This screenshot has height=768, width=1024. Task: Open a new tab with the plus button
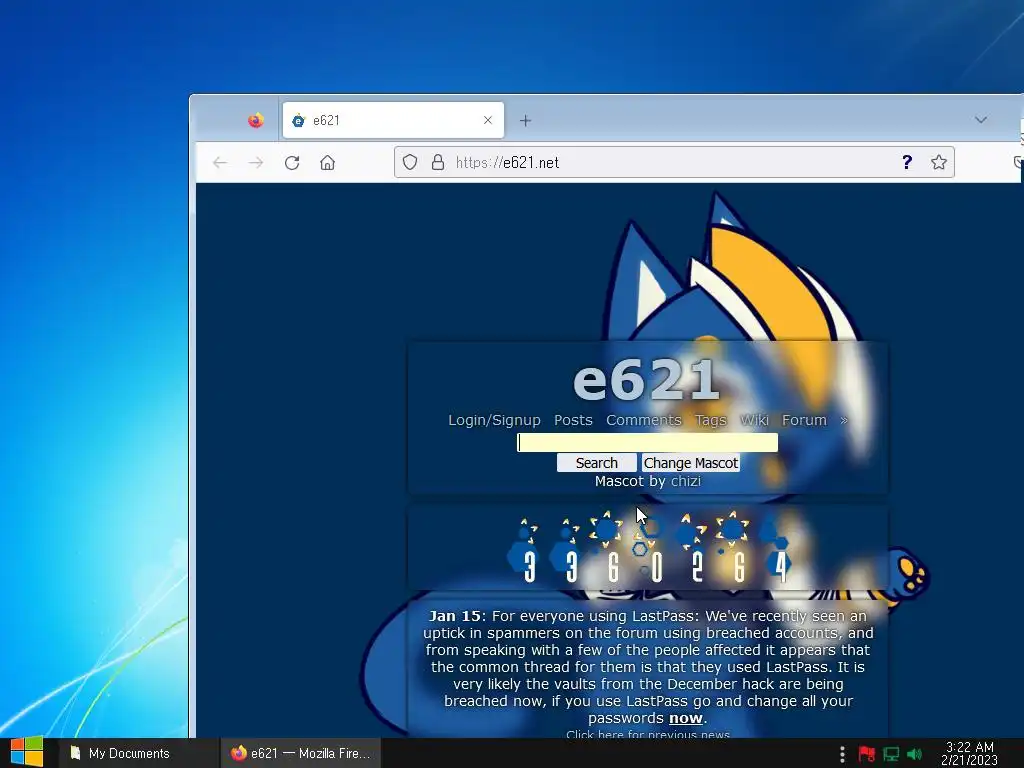(525, 120)
